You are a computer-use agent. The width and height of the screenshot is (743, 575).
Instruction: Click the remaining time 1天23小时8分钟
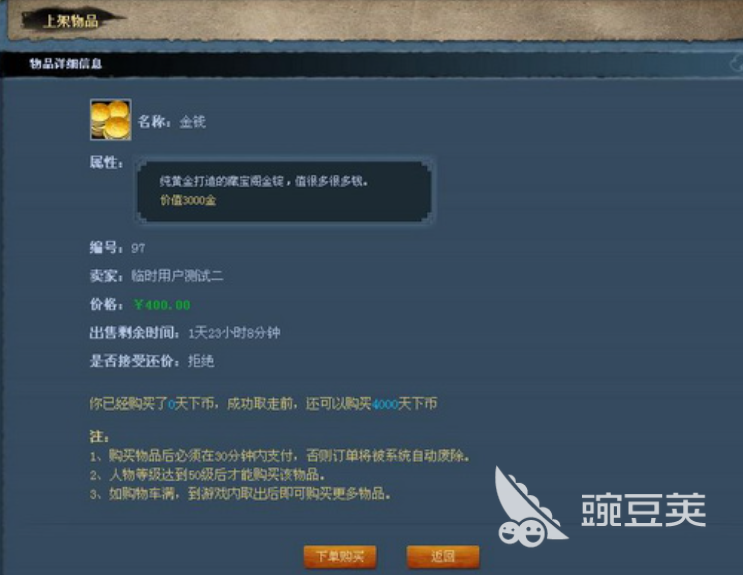coord(234,333)
